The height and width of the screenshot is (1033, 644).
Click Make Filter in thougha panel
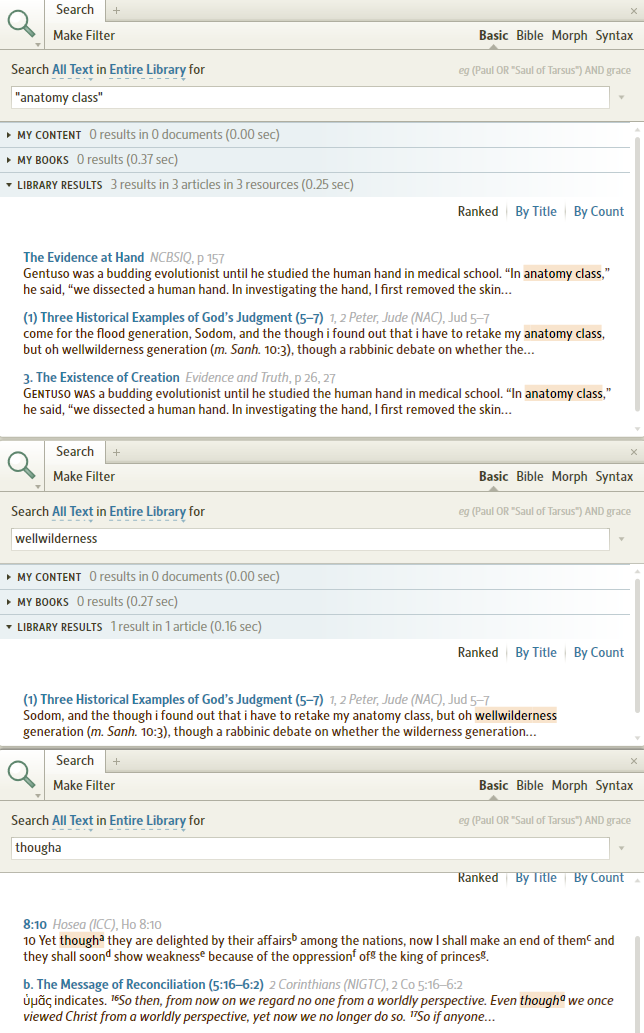tap(84, 785)
